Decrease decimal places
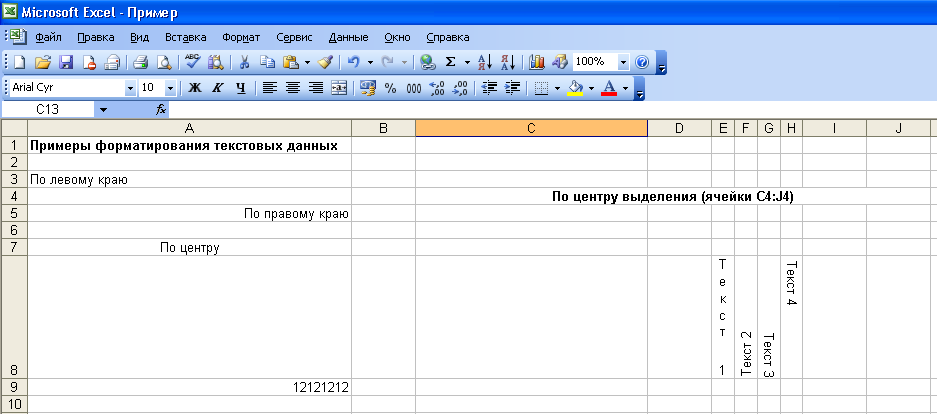 (460, 88)
